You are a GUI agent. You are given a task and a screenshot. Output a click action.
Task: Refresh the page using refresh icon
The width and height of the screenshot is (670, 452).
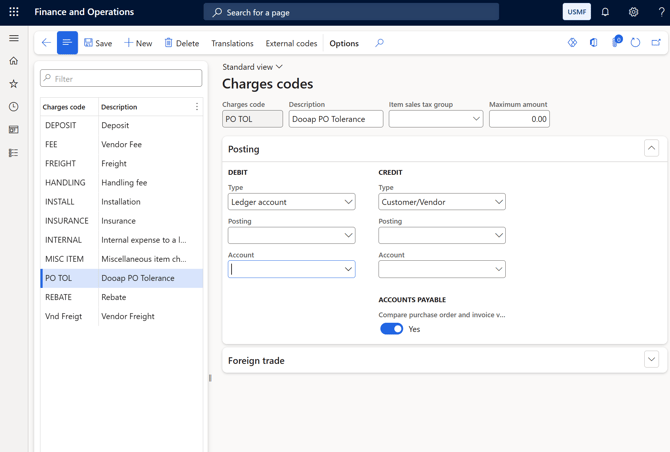tap(635, 43)
